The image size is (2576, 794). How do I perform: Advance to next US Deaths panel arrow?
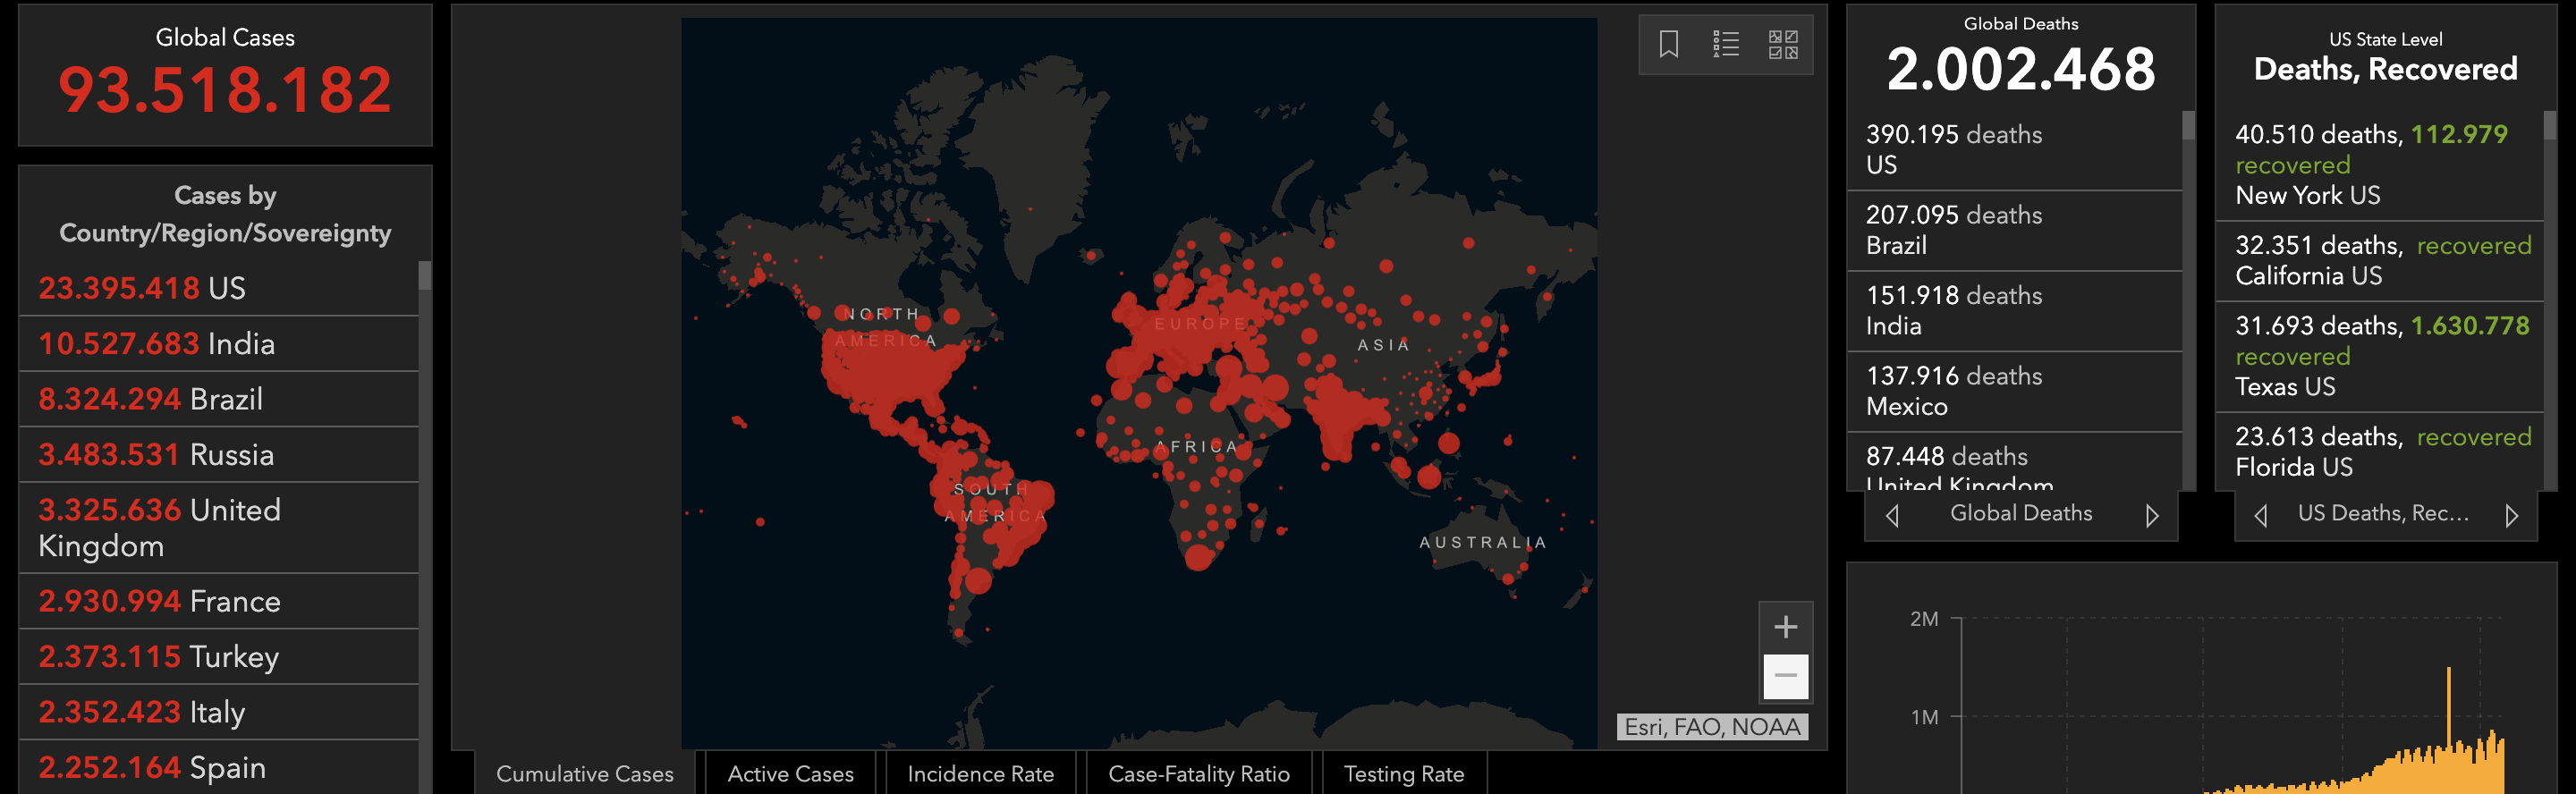[x=2511, y=515]
